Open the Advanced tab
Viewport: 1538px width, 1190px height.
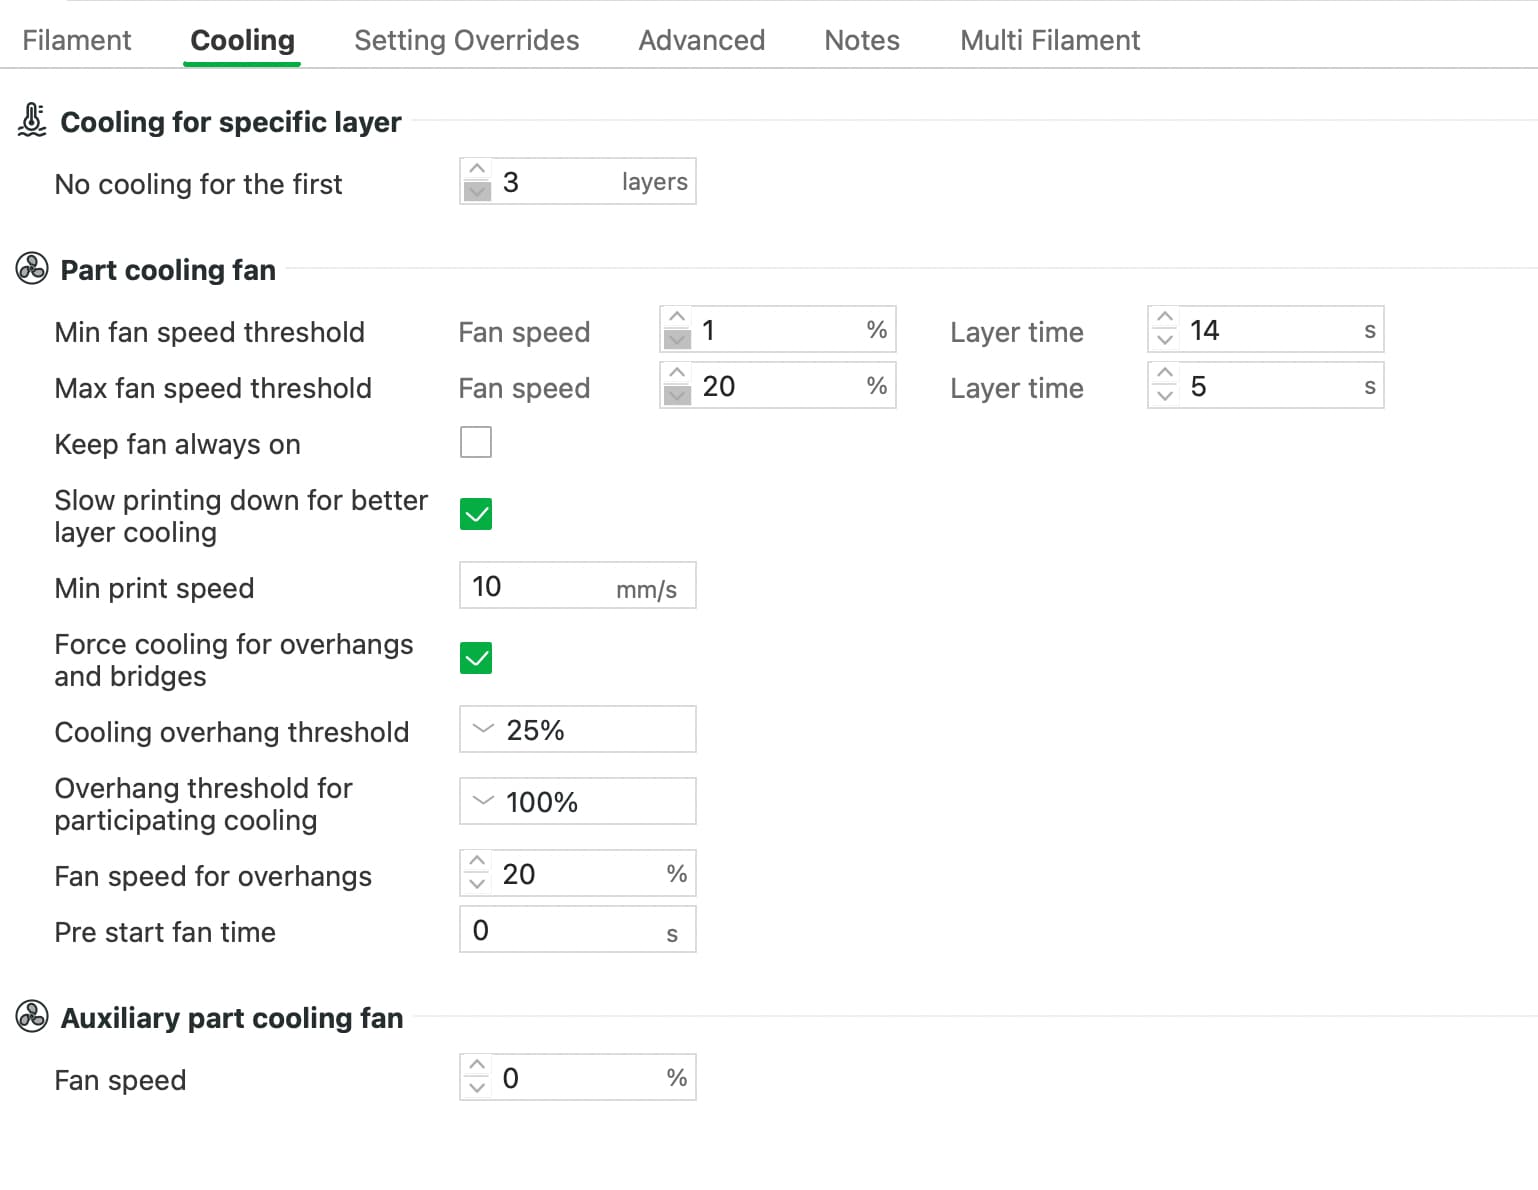pyautogui.click(x=701, y=40)
